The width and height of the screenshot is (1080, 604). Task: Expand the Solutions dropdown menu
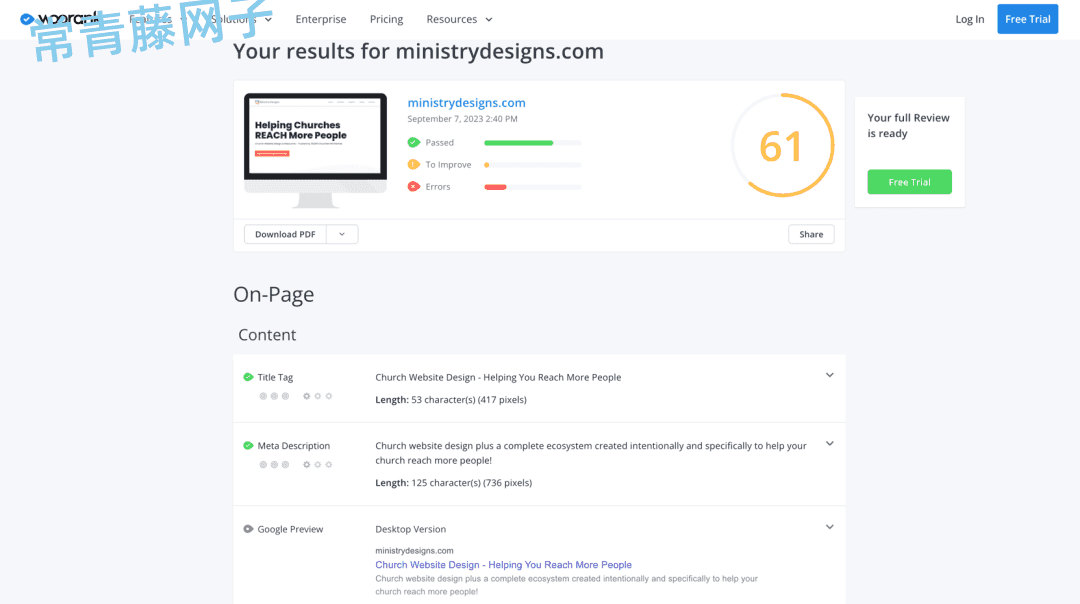pos(242,19)
